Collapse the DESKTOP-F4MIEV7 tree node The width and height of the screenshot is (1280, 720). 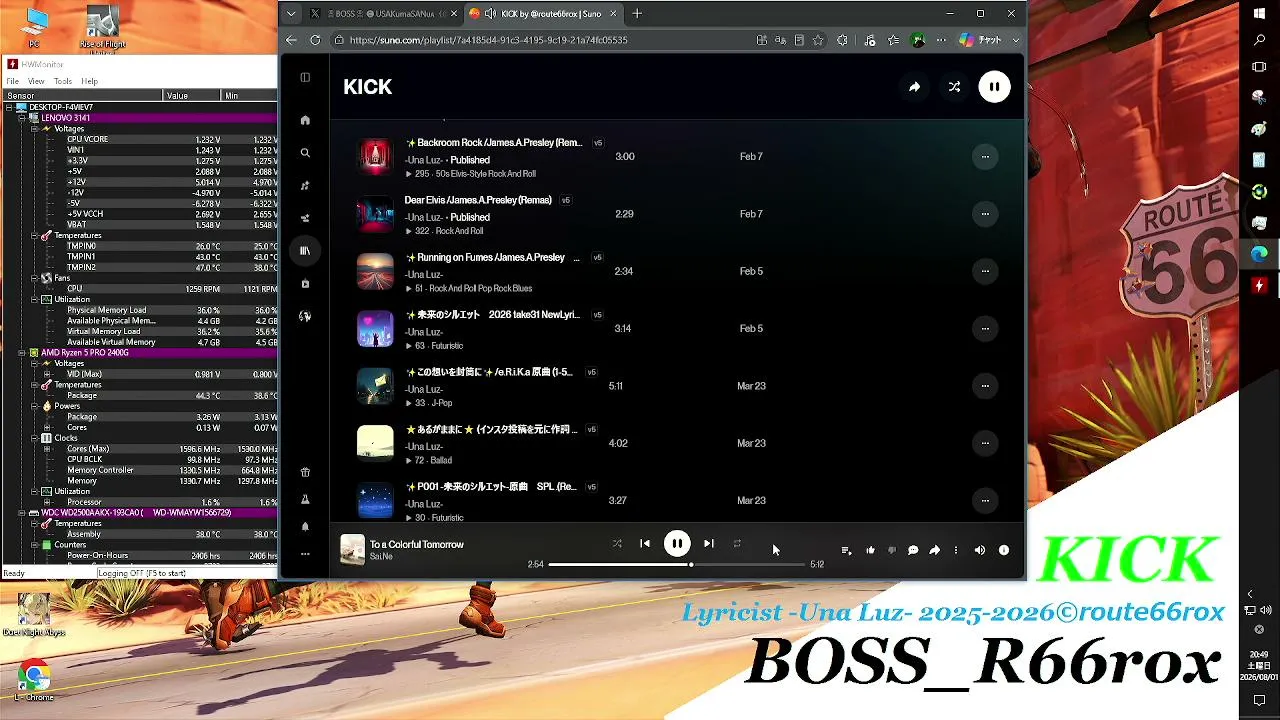pos(9,107)
